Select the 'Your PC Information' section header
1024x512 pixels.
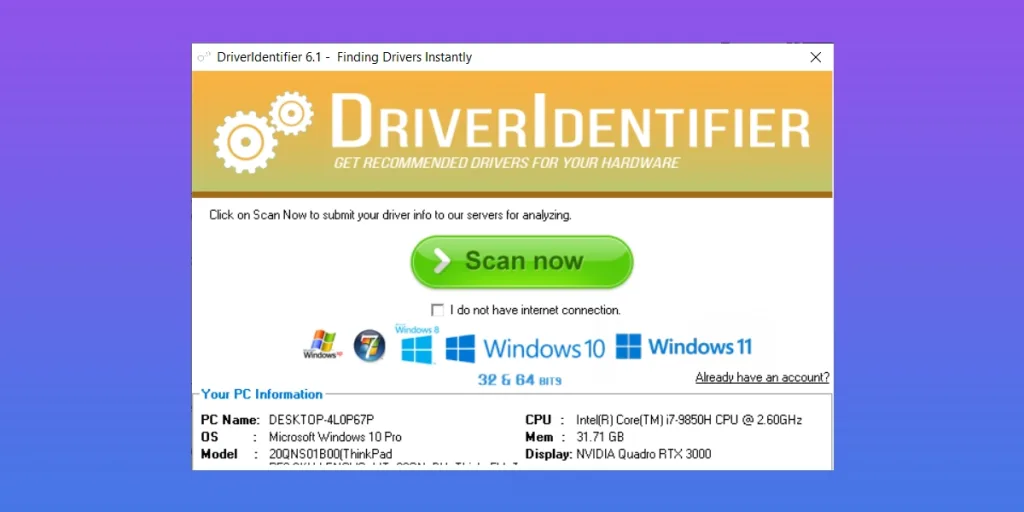pyautogui.click(x=262, y=394)
